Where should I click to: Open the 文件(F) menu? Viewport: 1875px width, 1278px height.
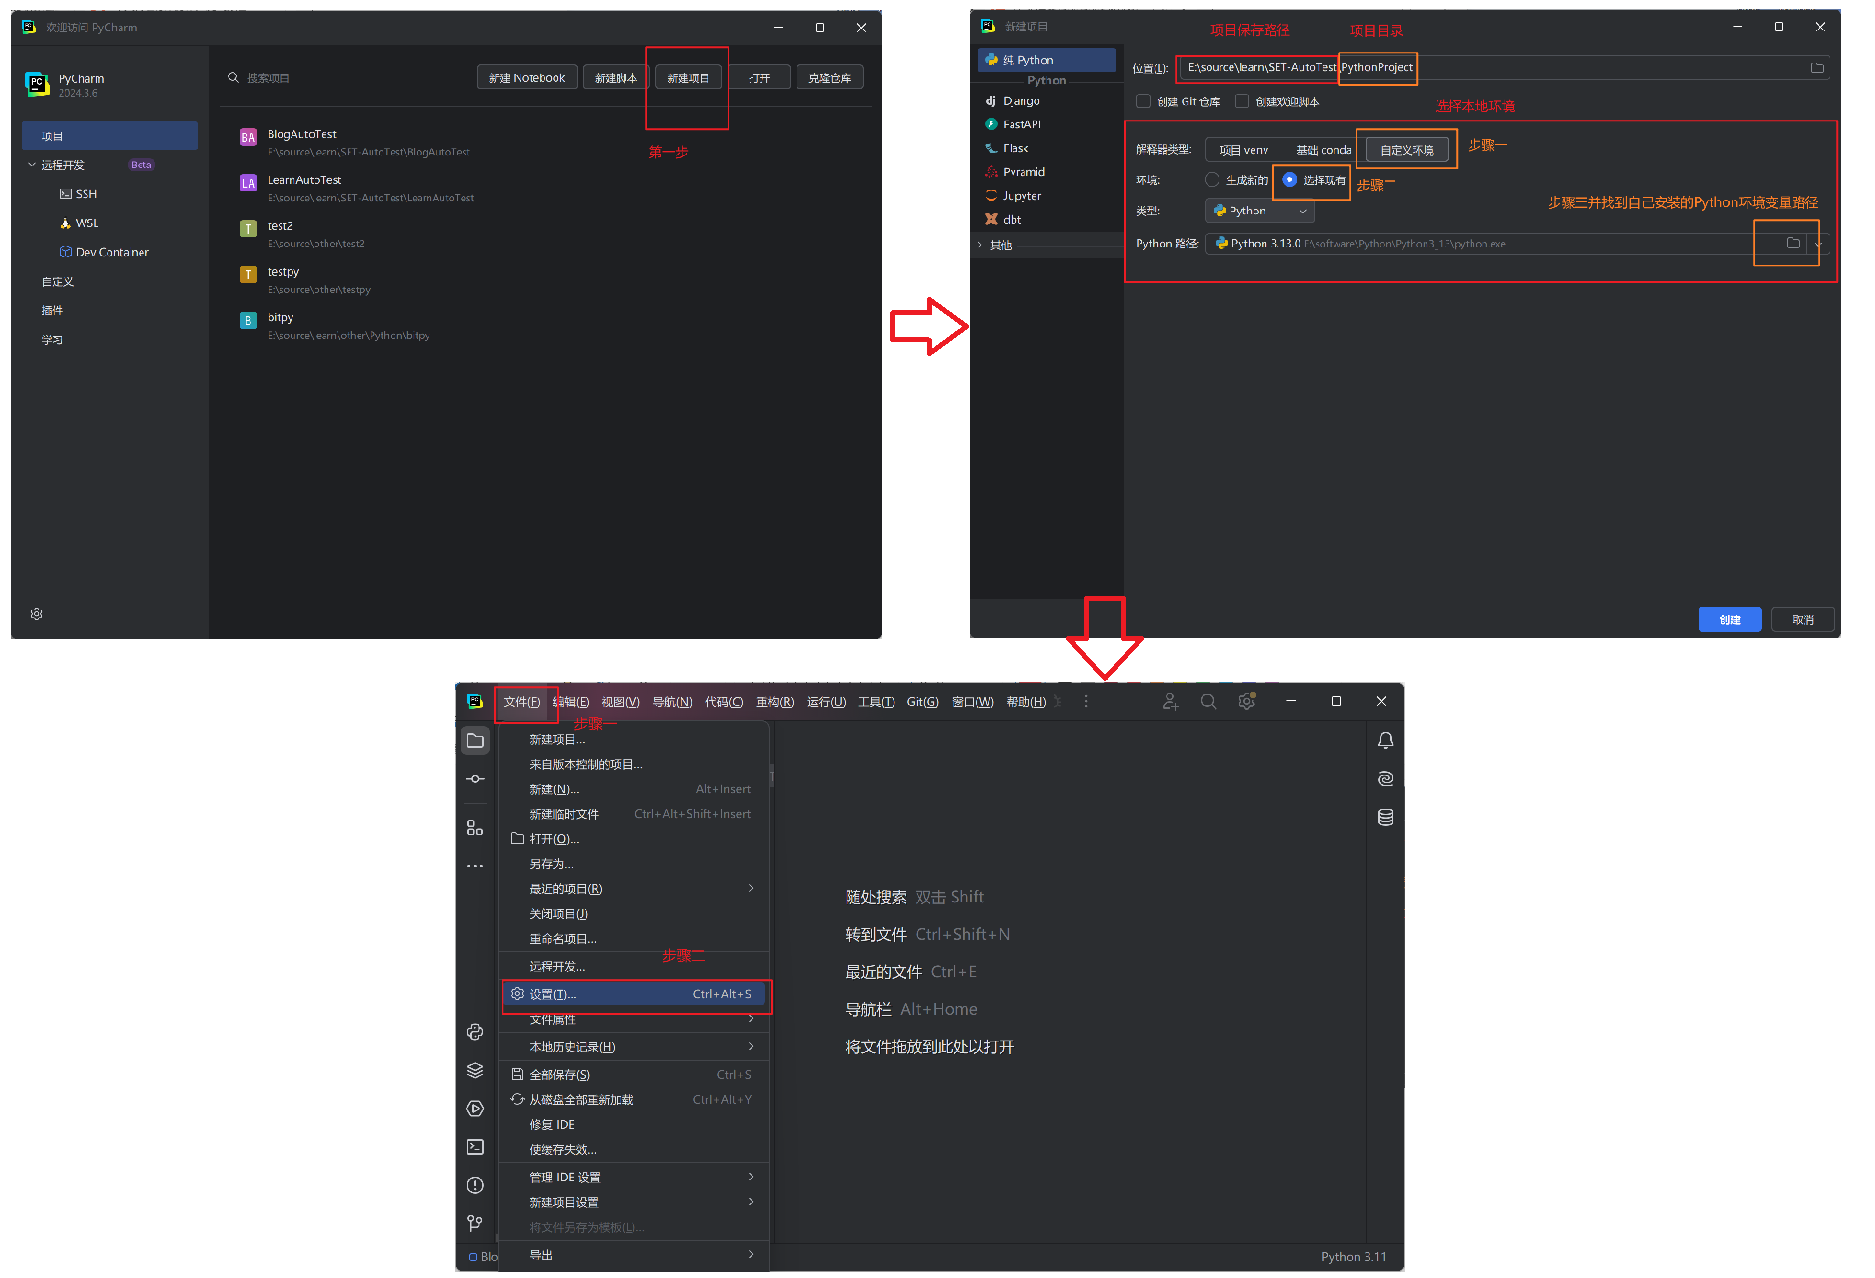[522, 702]
